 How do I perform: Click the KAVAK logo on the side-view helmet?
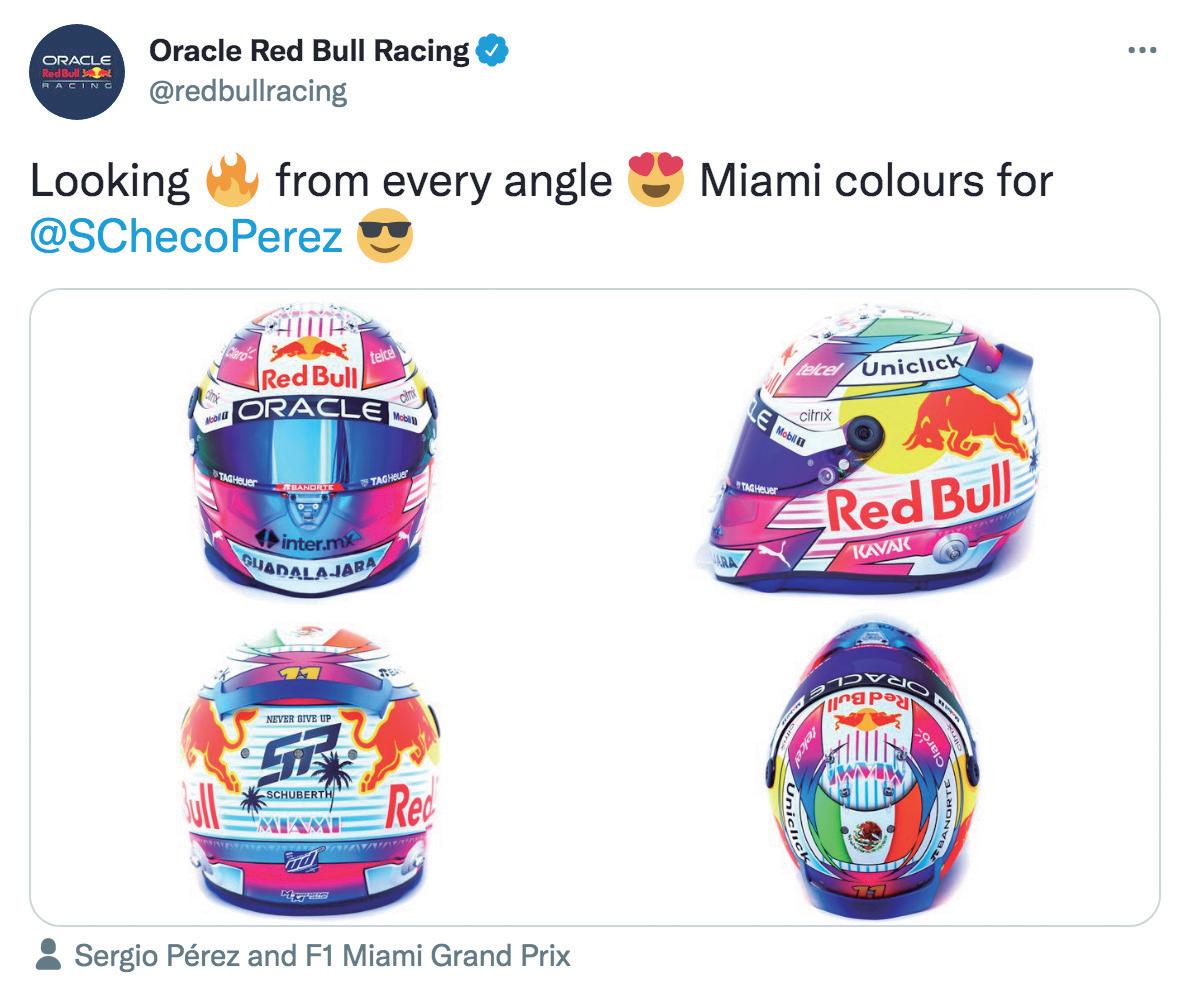[880, 549]
